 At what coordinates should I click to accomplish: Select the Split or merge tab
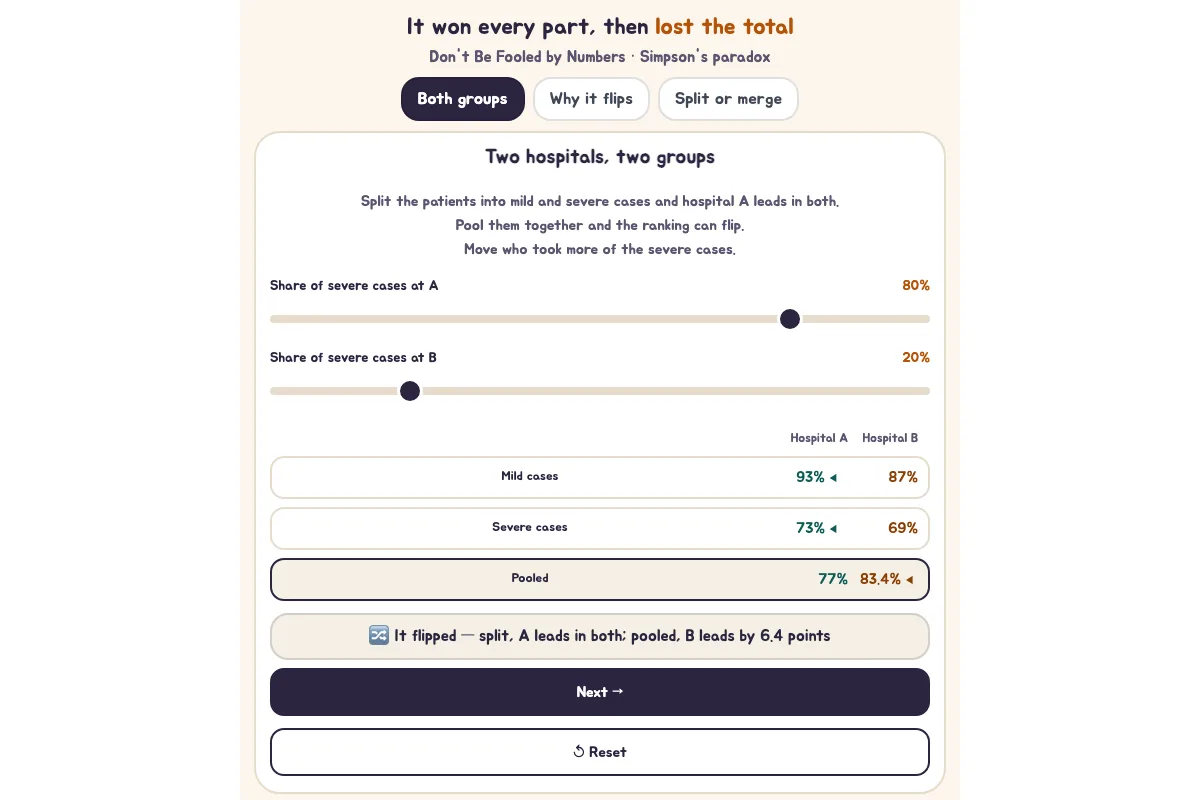728,99
